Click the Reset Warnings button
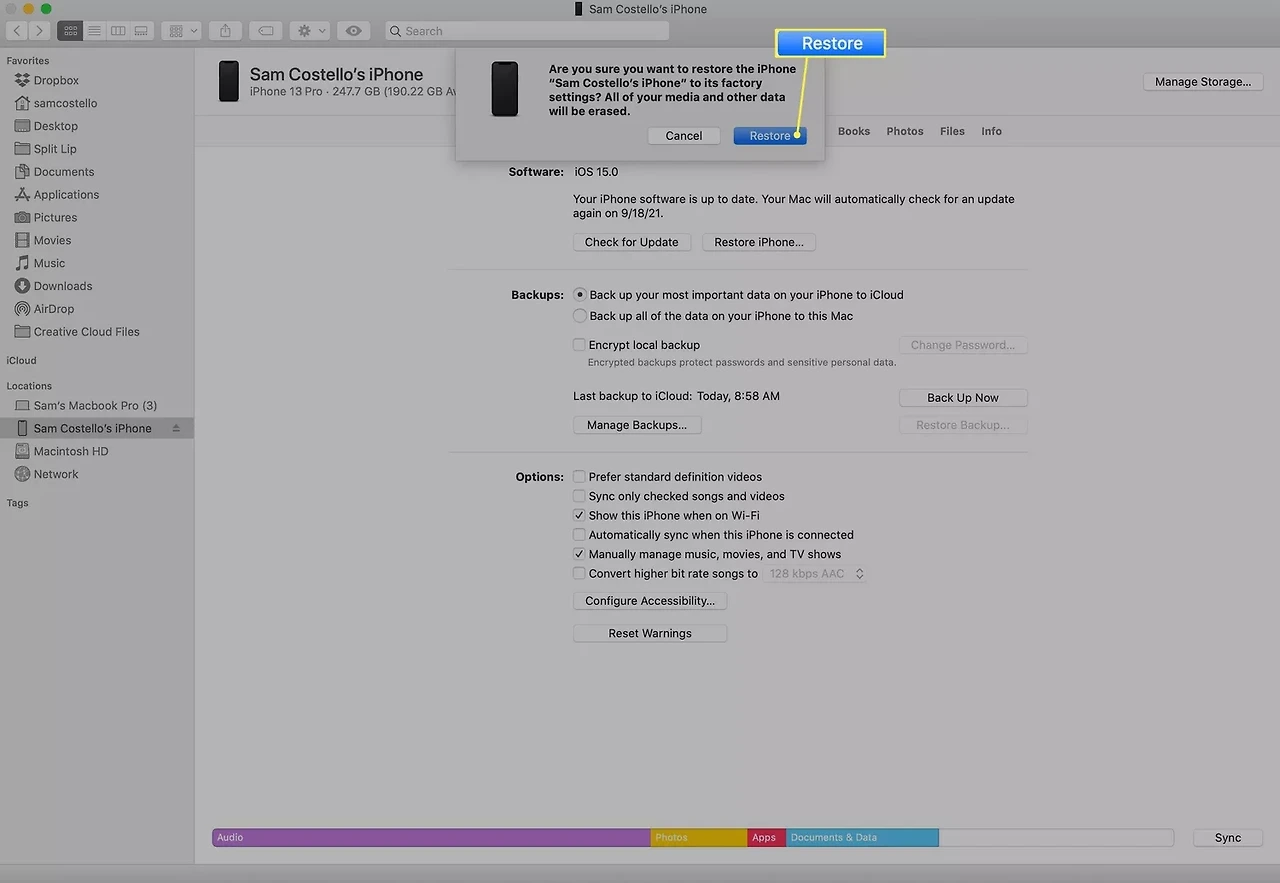Image resolution: width=1280 pixels, height=883 pixels. tap(650, 634)
